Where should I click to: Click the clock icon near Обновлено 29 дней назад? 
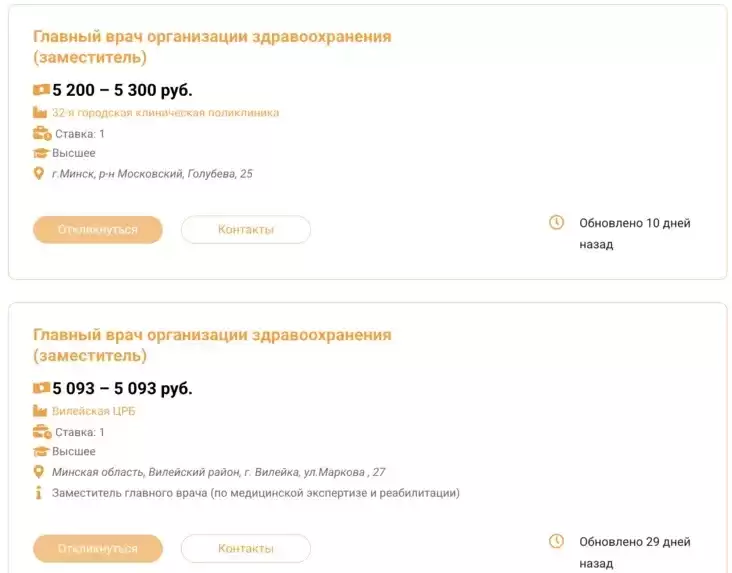557,542
